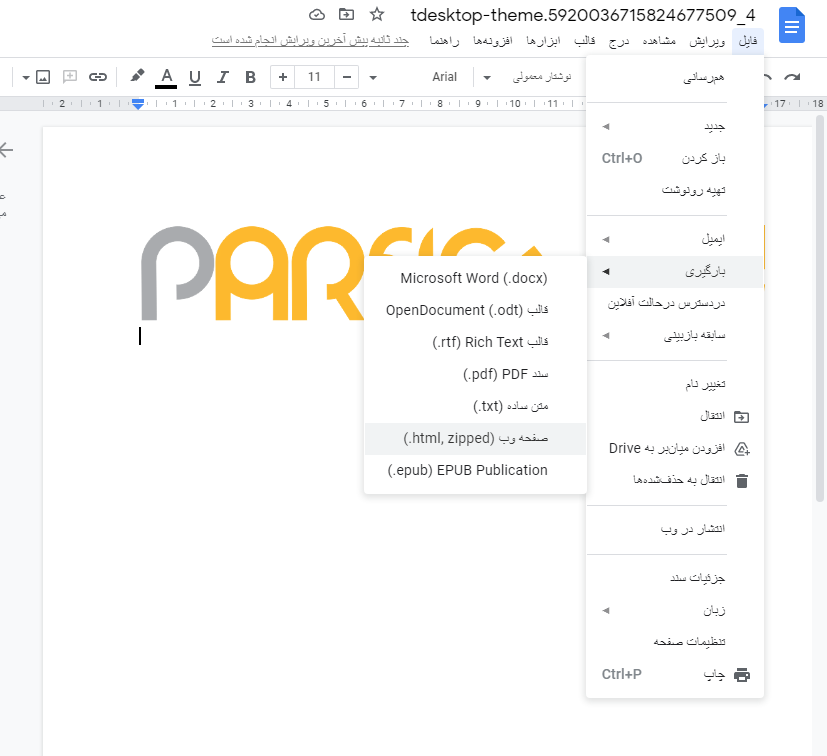Click the font size field showing 11

(314, 77)
